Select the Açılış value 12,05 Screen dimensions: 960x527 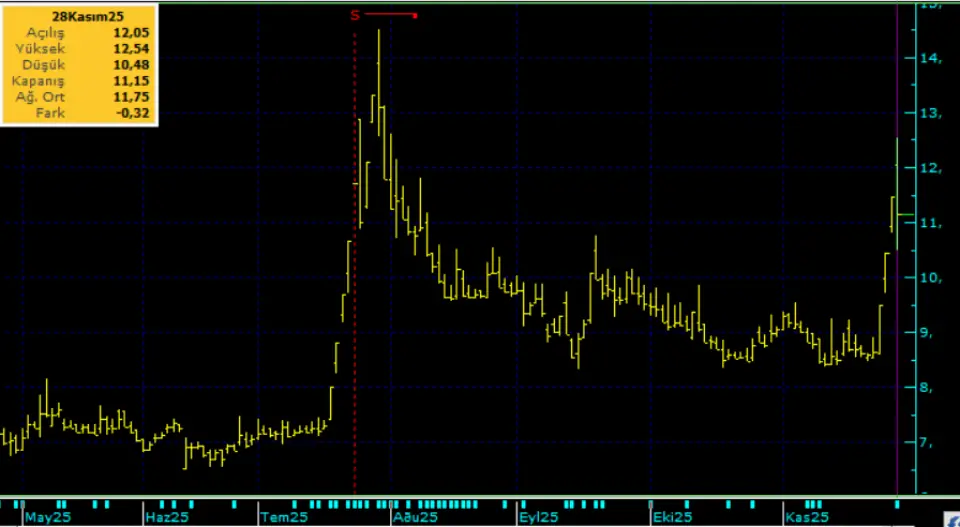tap(130, 33)
